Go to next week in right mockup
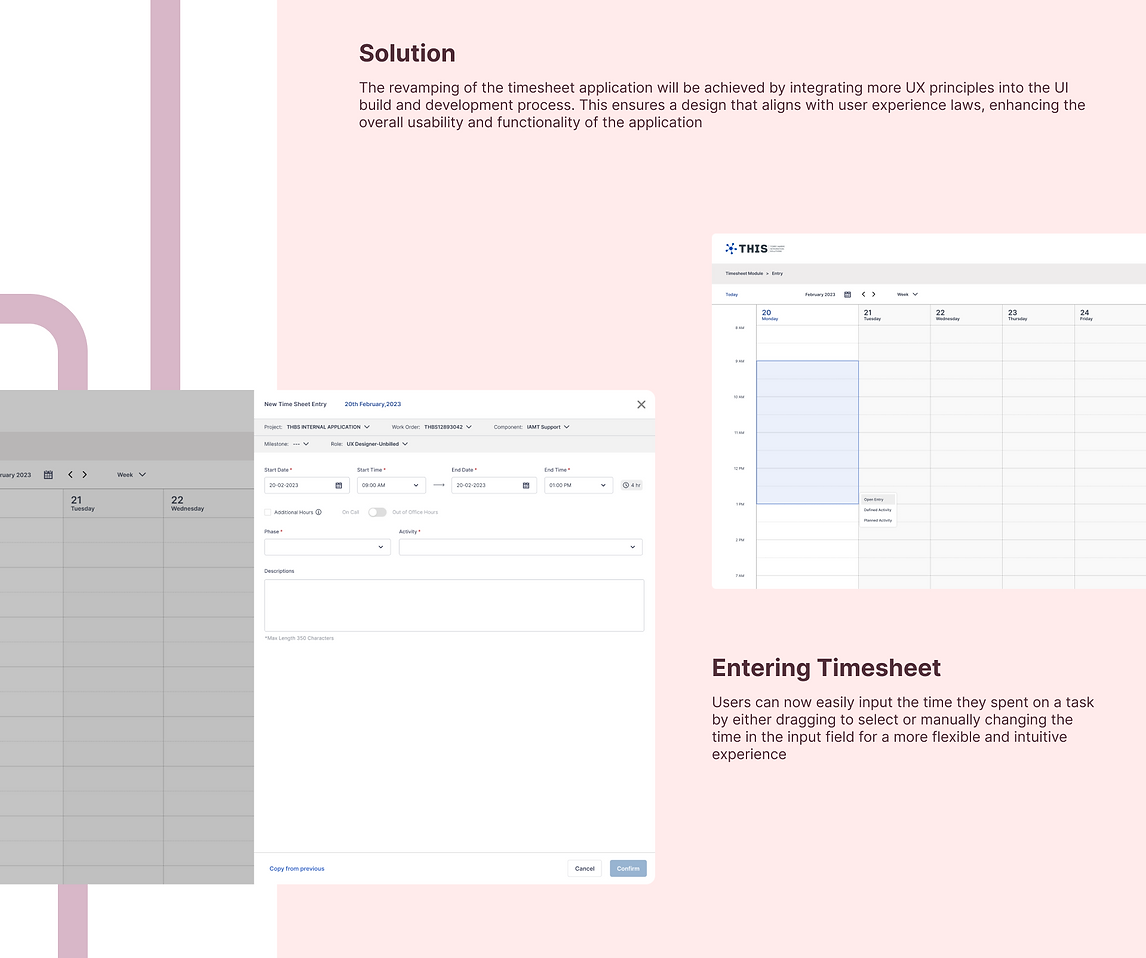Viewport: 1146px width, 958px height. coord(873,294)
